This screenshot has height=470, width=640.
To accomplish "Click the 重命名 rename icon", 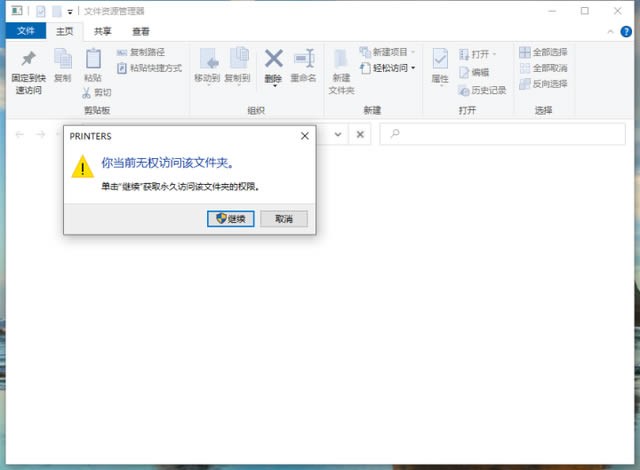I will point(303,58).
